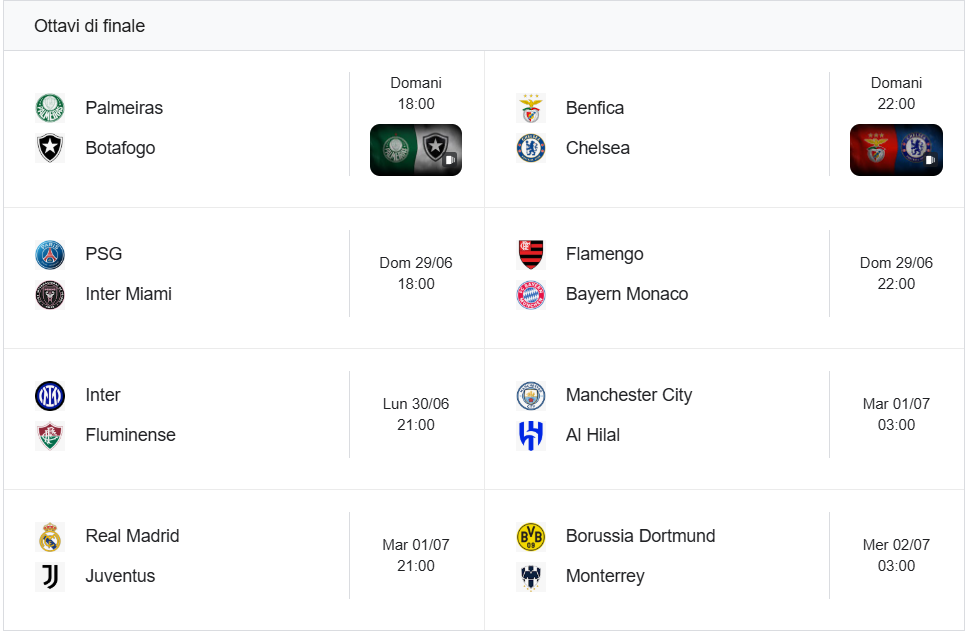The width and height of the screenshot is (966, 631).
Task: Click the Palmeiras club crest
Action: [50, 108]
